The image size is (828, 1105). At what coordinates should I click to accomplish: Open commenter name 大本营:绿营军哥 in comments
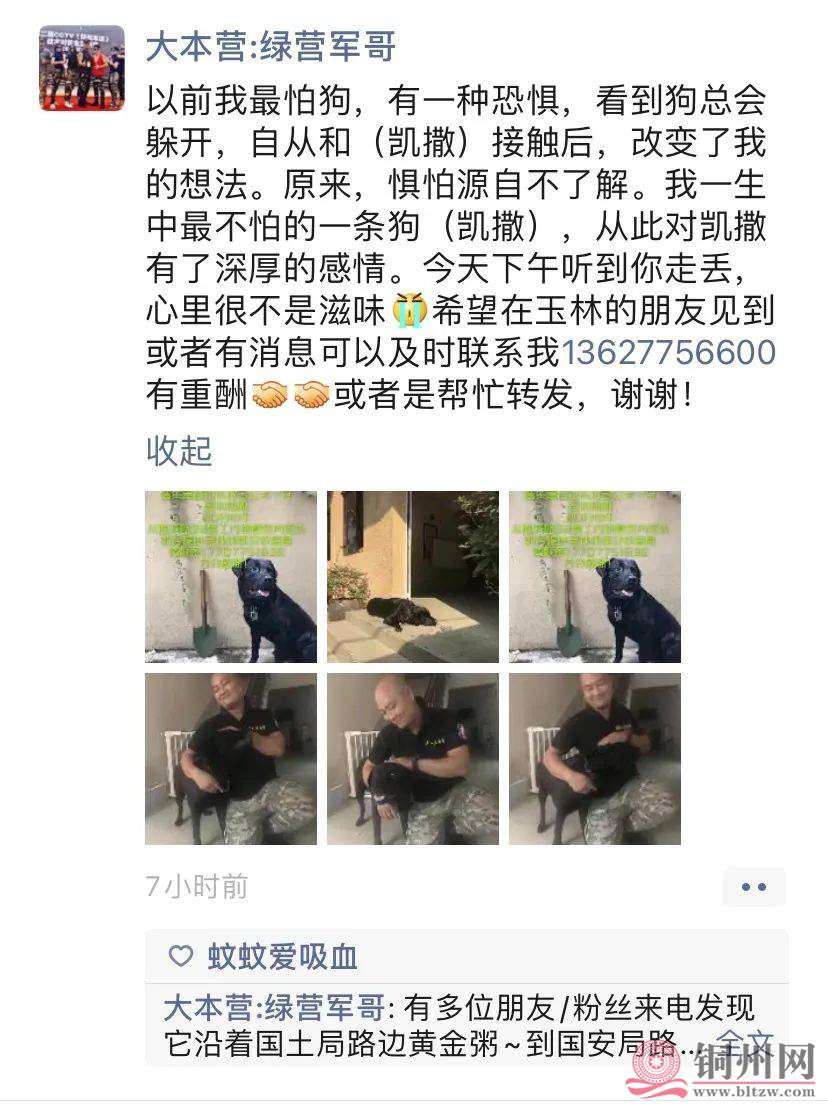point(275,1008)
